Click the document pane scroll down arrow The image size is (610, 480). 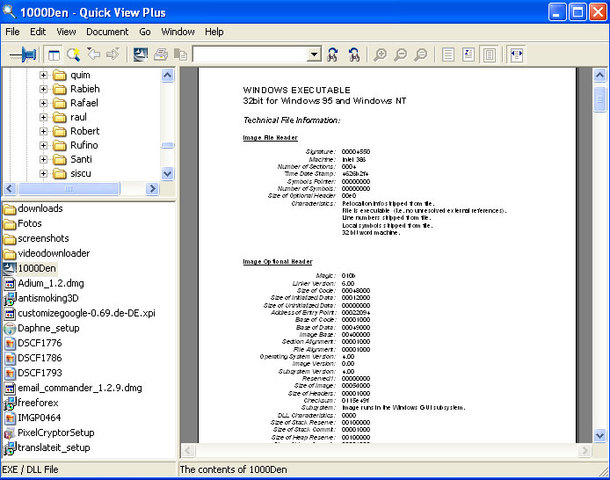coord(600,436)
